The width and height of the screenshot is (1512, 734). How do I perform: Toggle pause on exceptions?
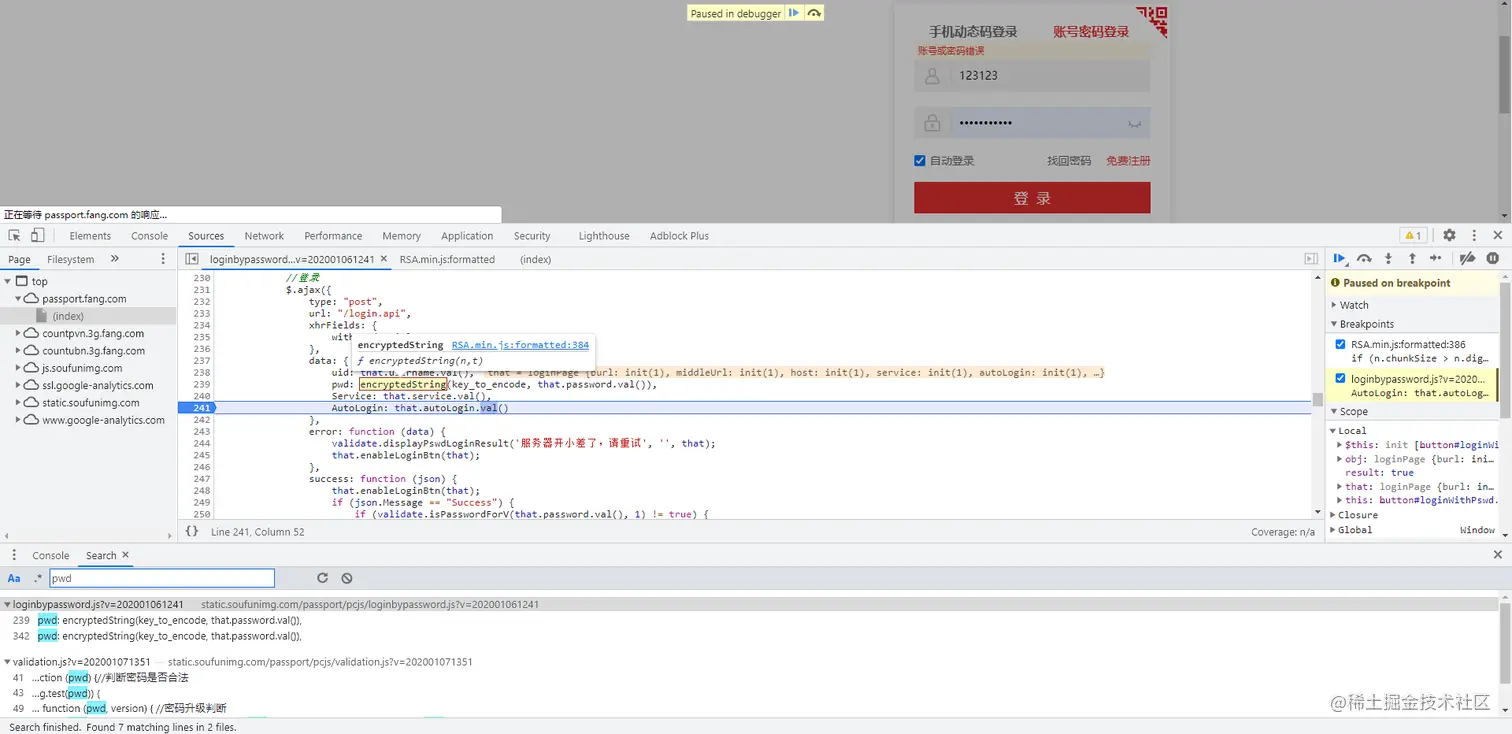point(1492,259)
